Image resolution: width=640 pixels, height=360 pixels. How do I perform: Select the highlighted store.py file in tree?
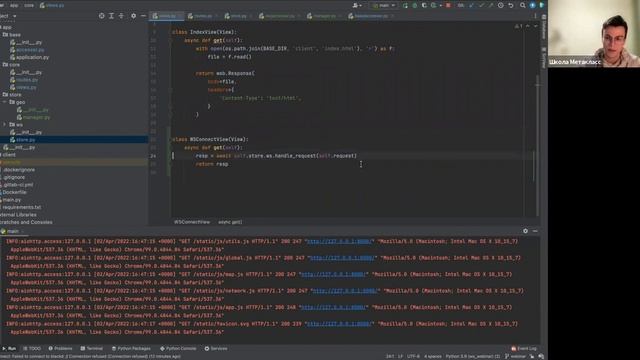click(74, 140)
